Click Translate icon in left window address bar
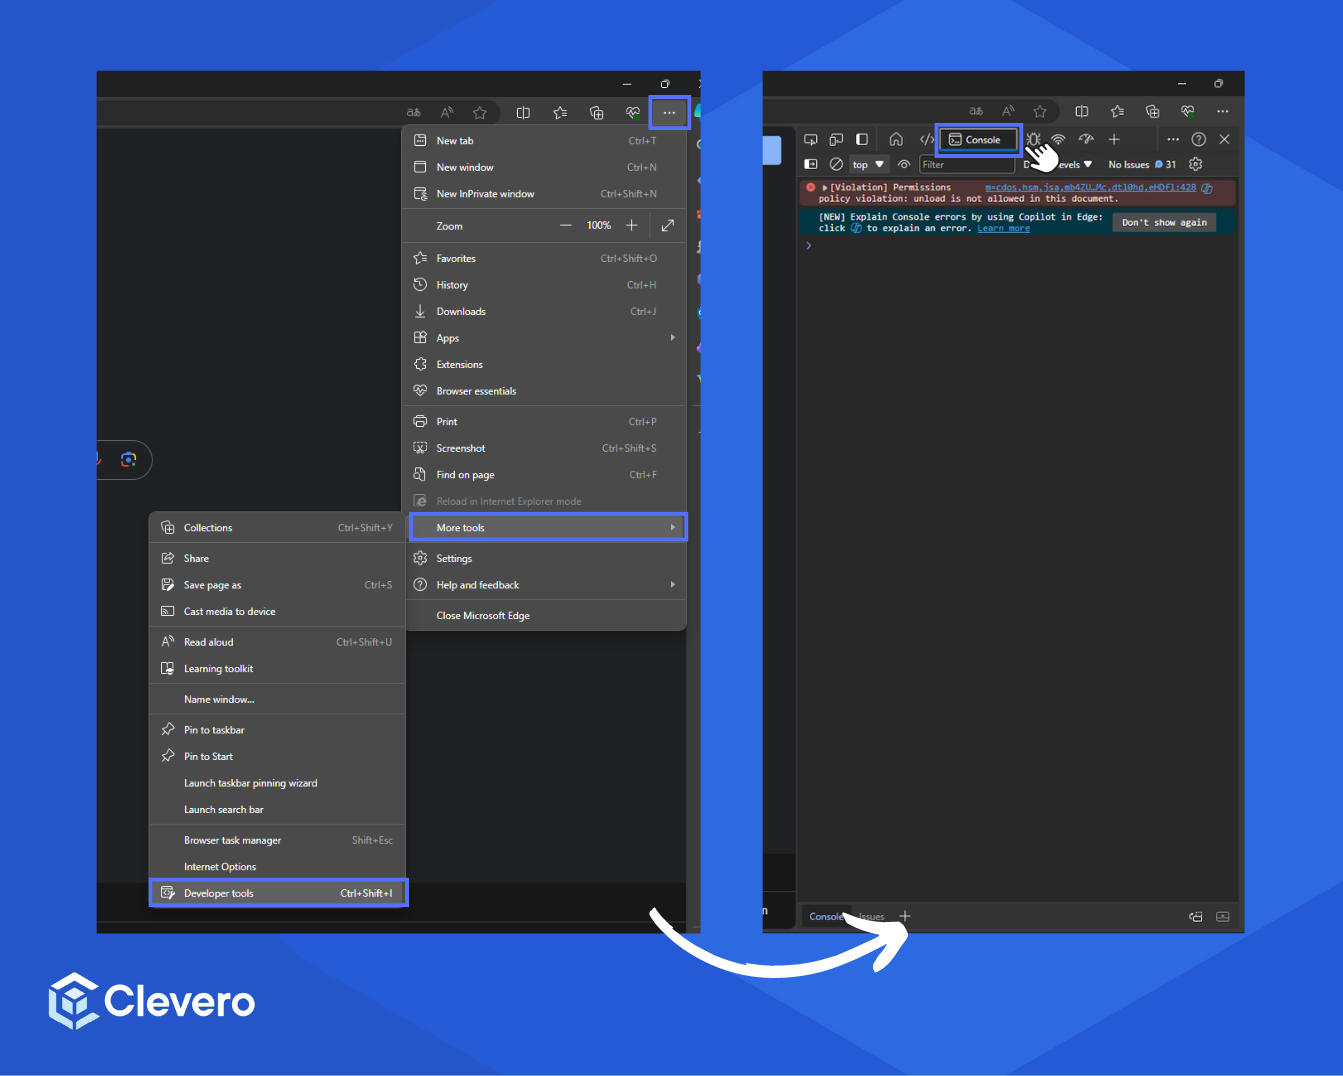 pyautogui.click(x=414, y=113)
